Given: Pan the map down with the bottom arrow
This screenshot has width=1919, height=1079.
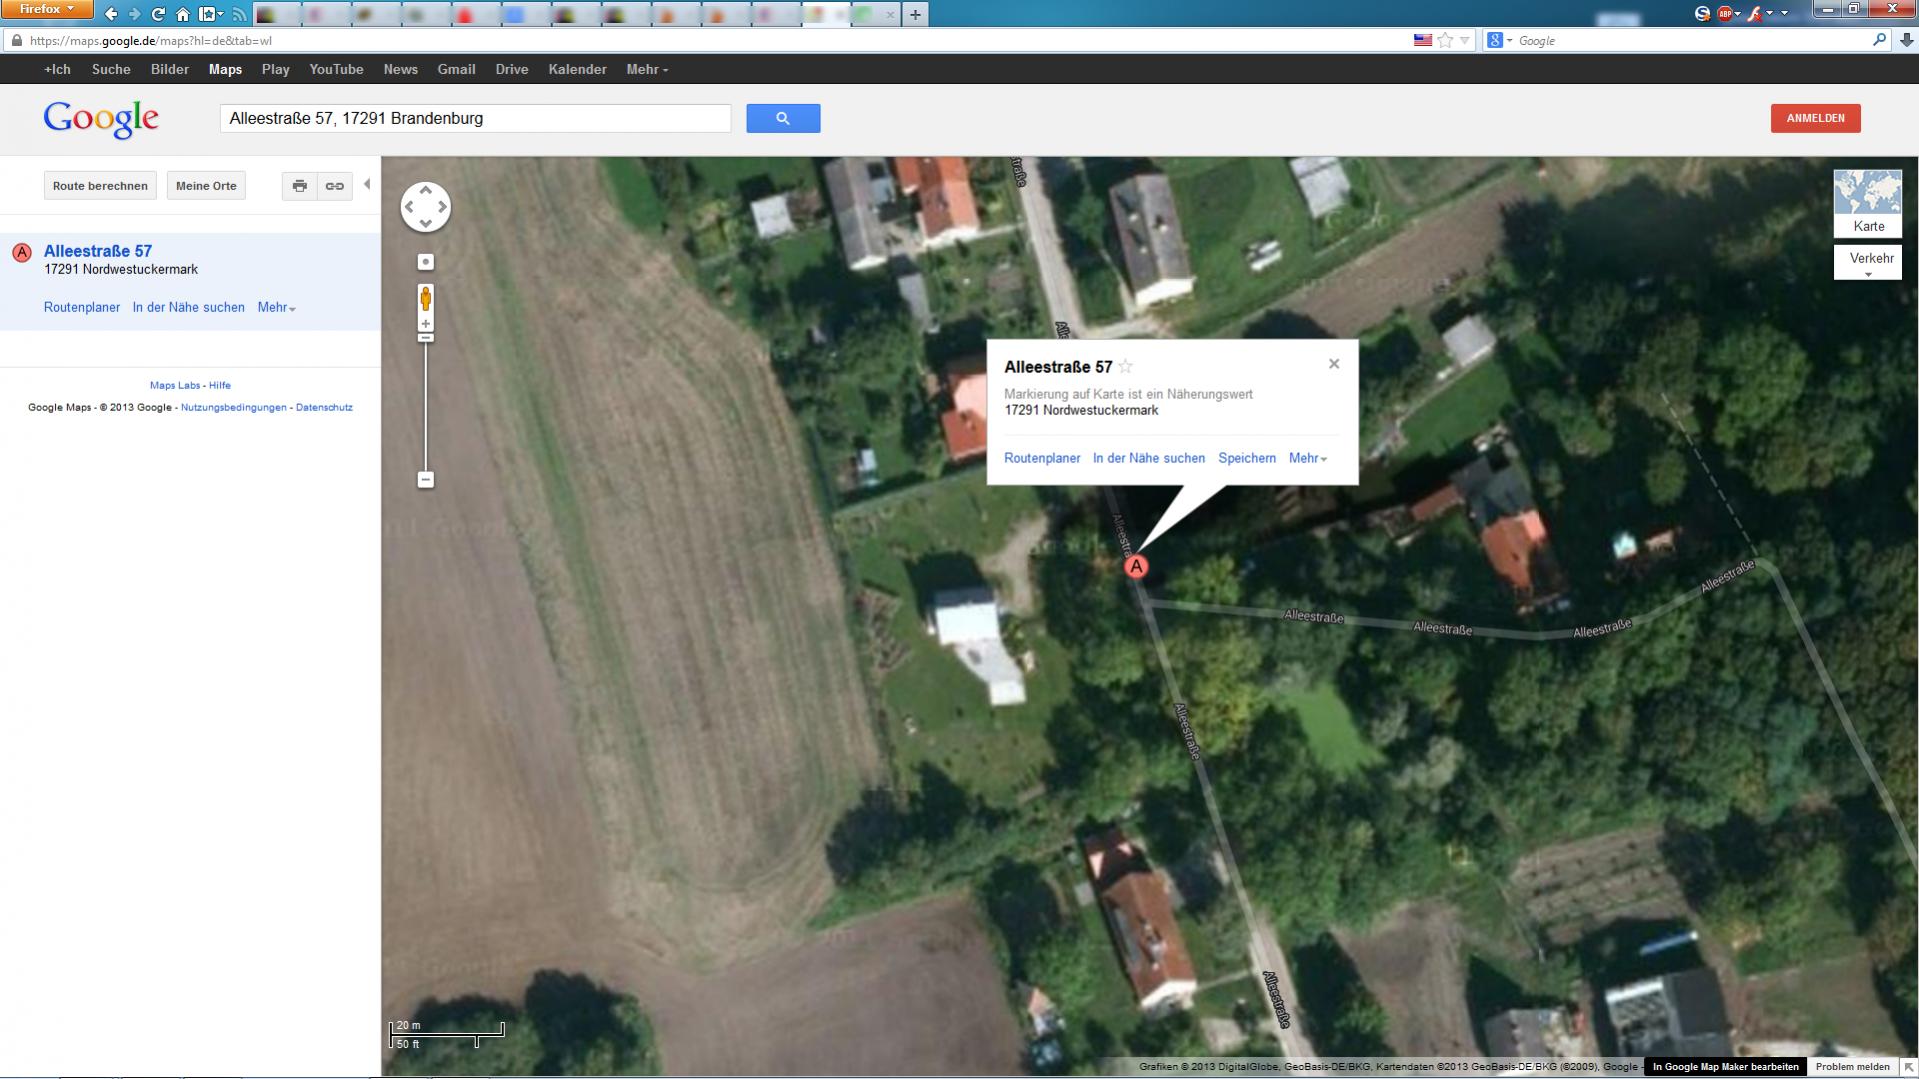Looking at the screenshot, I should (x=426, y=224).
